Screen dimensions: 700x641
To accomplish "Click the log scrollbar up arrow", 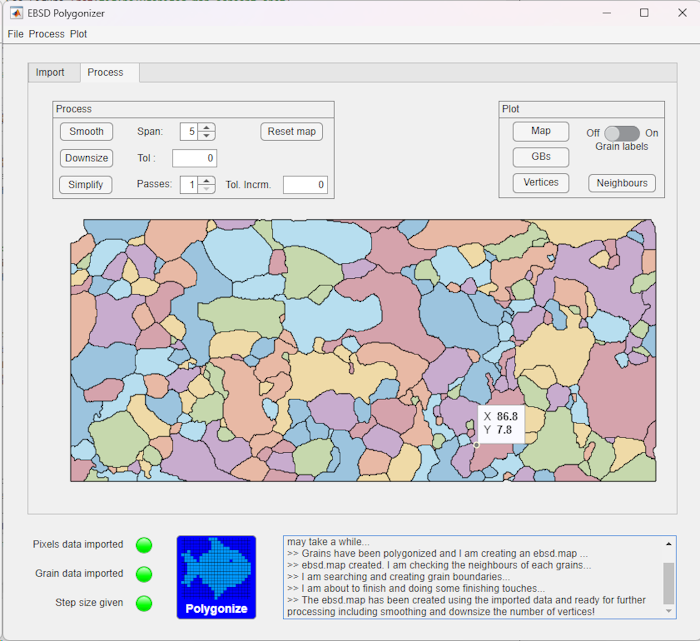I will pos(668,544).
